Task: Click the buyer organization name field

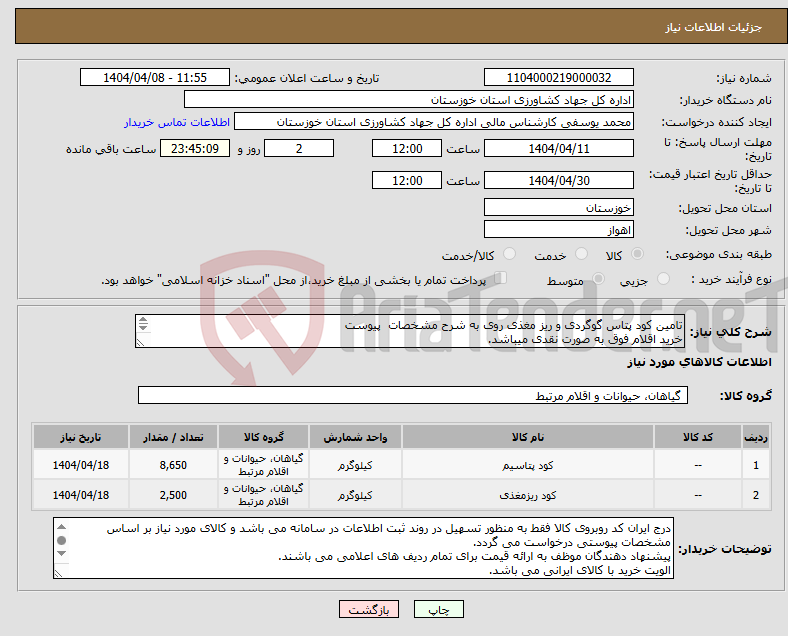Action: click(x=409, y=99)
